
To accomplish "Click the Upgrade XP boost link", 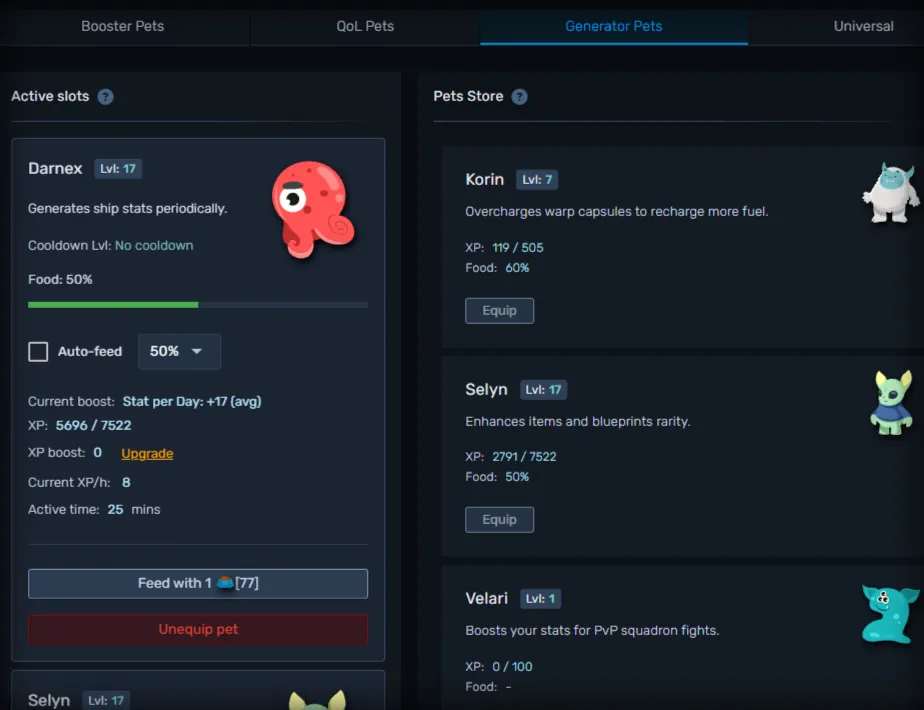I will (147, 454).
